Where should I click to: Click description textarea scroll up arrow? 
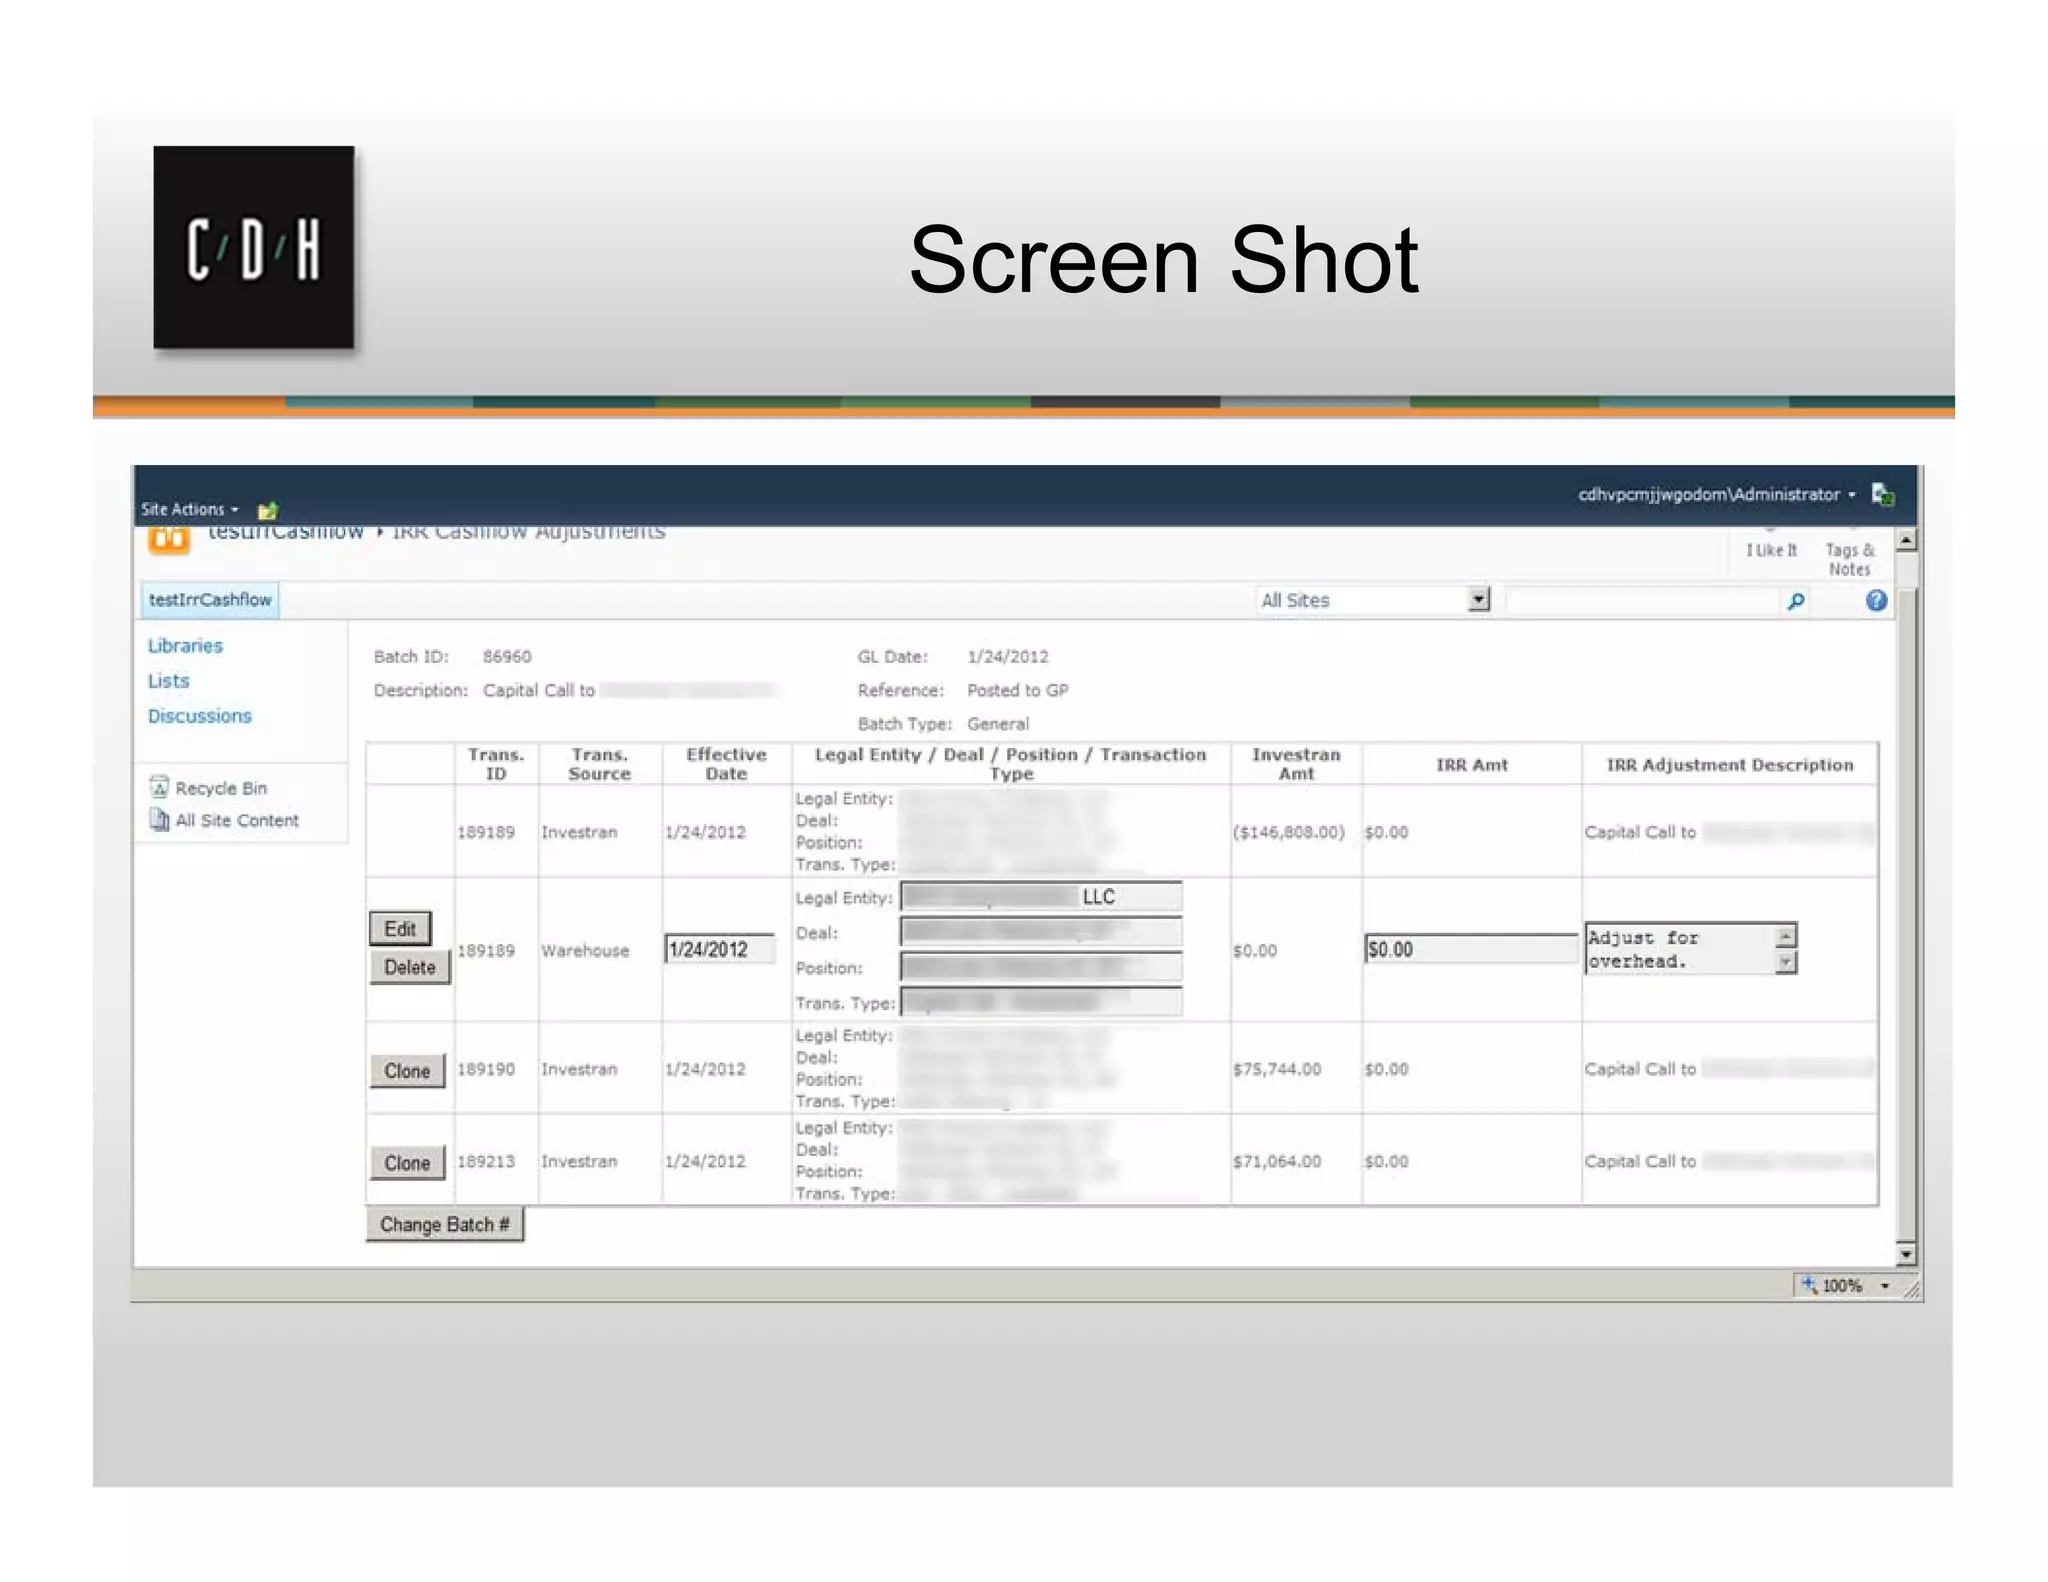click(x=1786, y=936)
